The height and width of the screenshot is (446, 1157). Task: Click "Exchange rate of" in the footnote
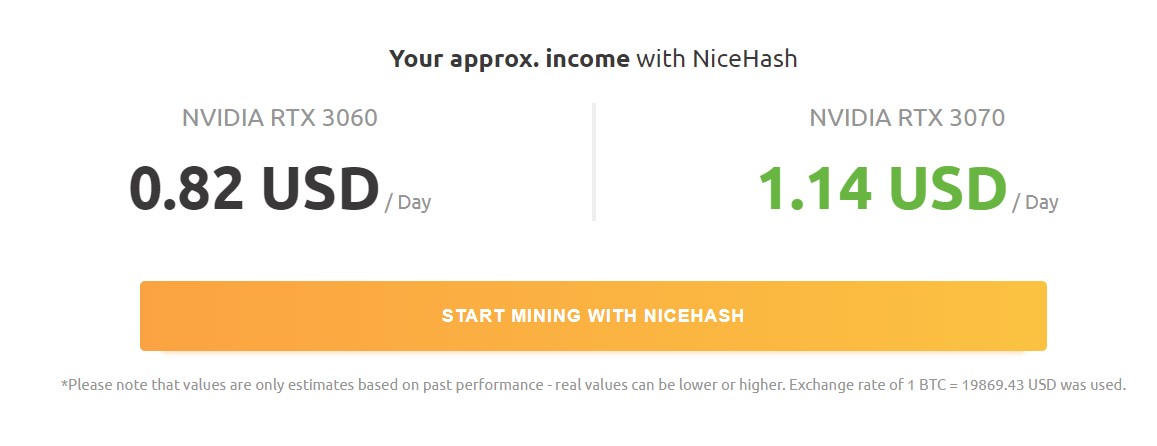[x=823, y=384]
